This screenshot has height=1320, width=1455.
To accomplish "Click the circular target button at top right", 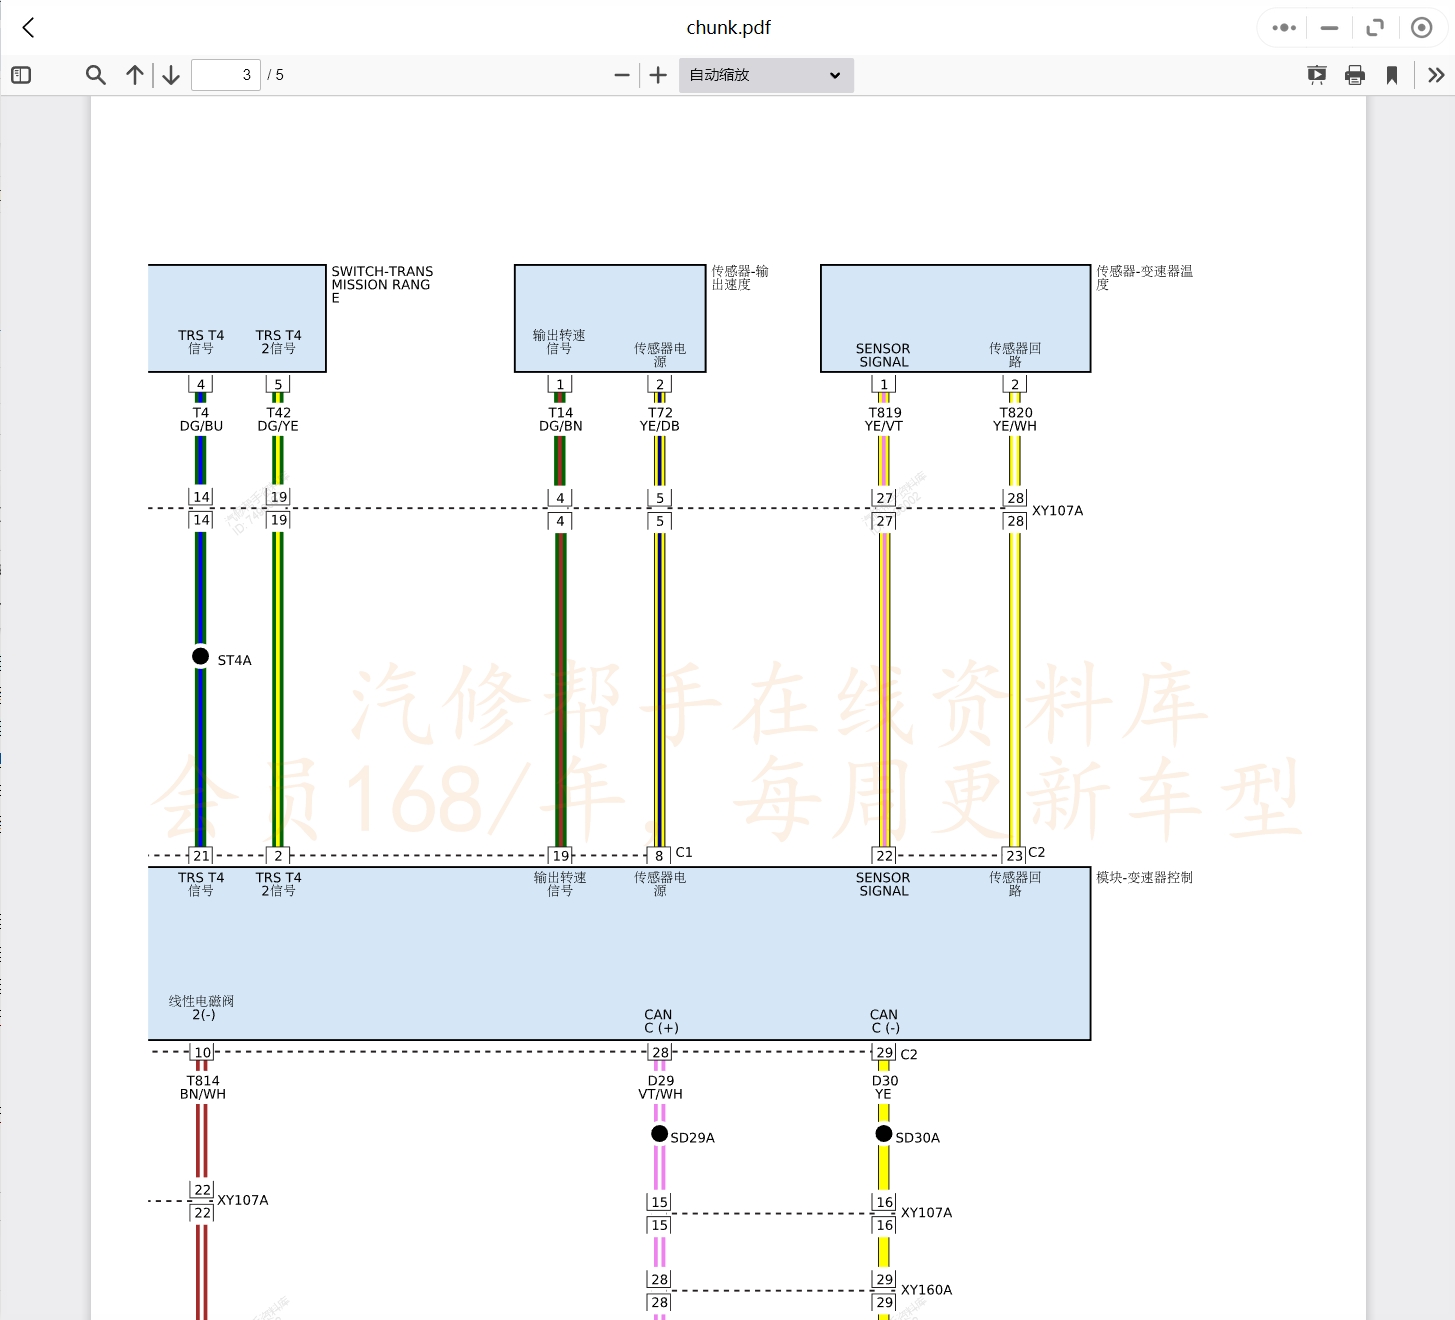I will pyautogui.click(x=1421, y=28).
